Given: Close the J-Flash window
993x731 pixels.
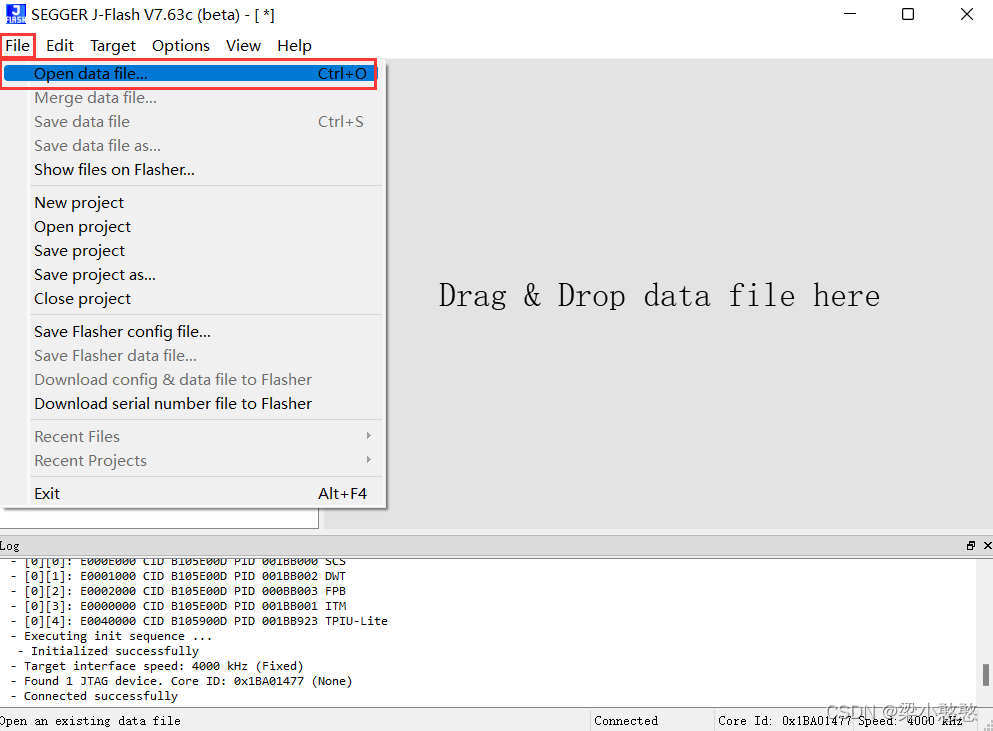Looking at the screenshot, I should (966, 14).
